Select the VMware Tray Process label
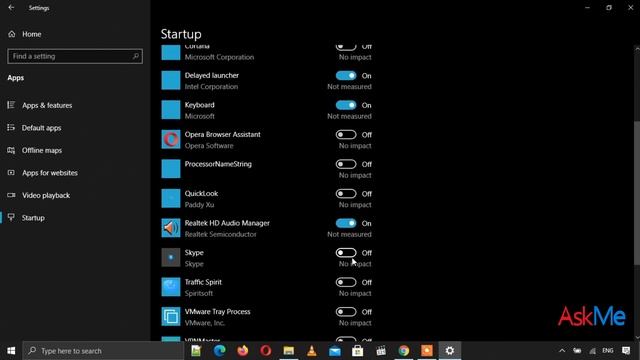640x360 pixels. (x=218, y=311)
